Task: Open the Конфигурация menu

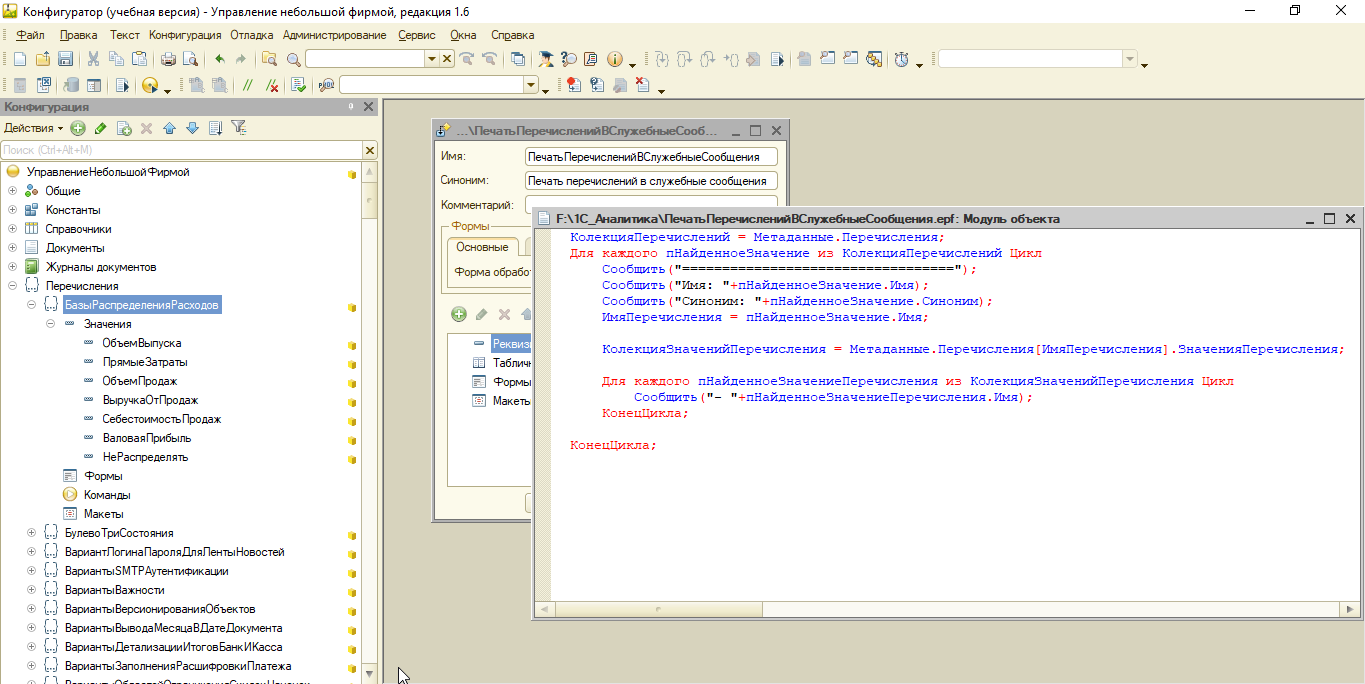Action: [185, 35]
